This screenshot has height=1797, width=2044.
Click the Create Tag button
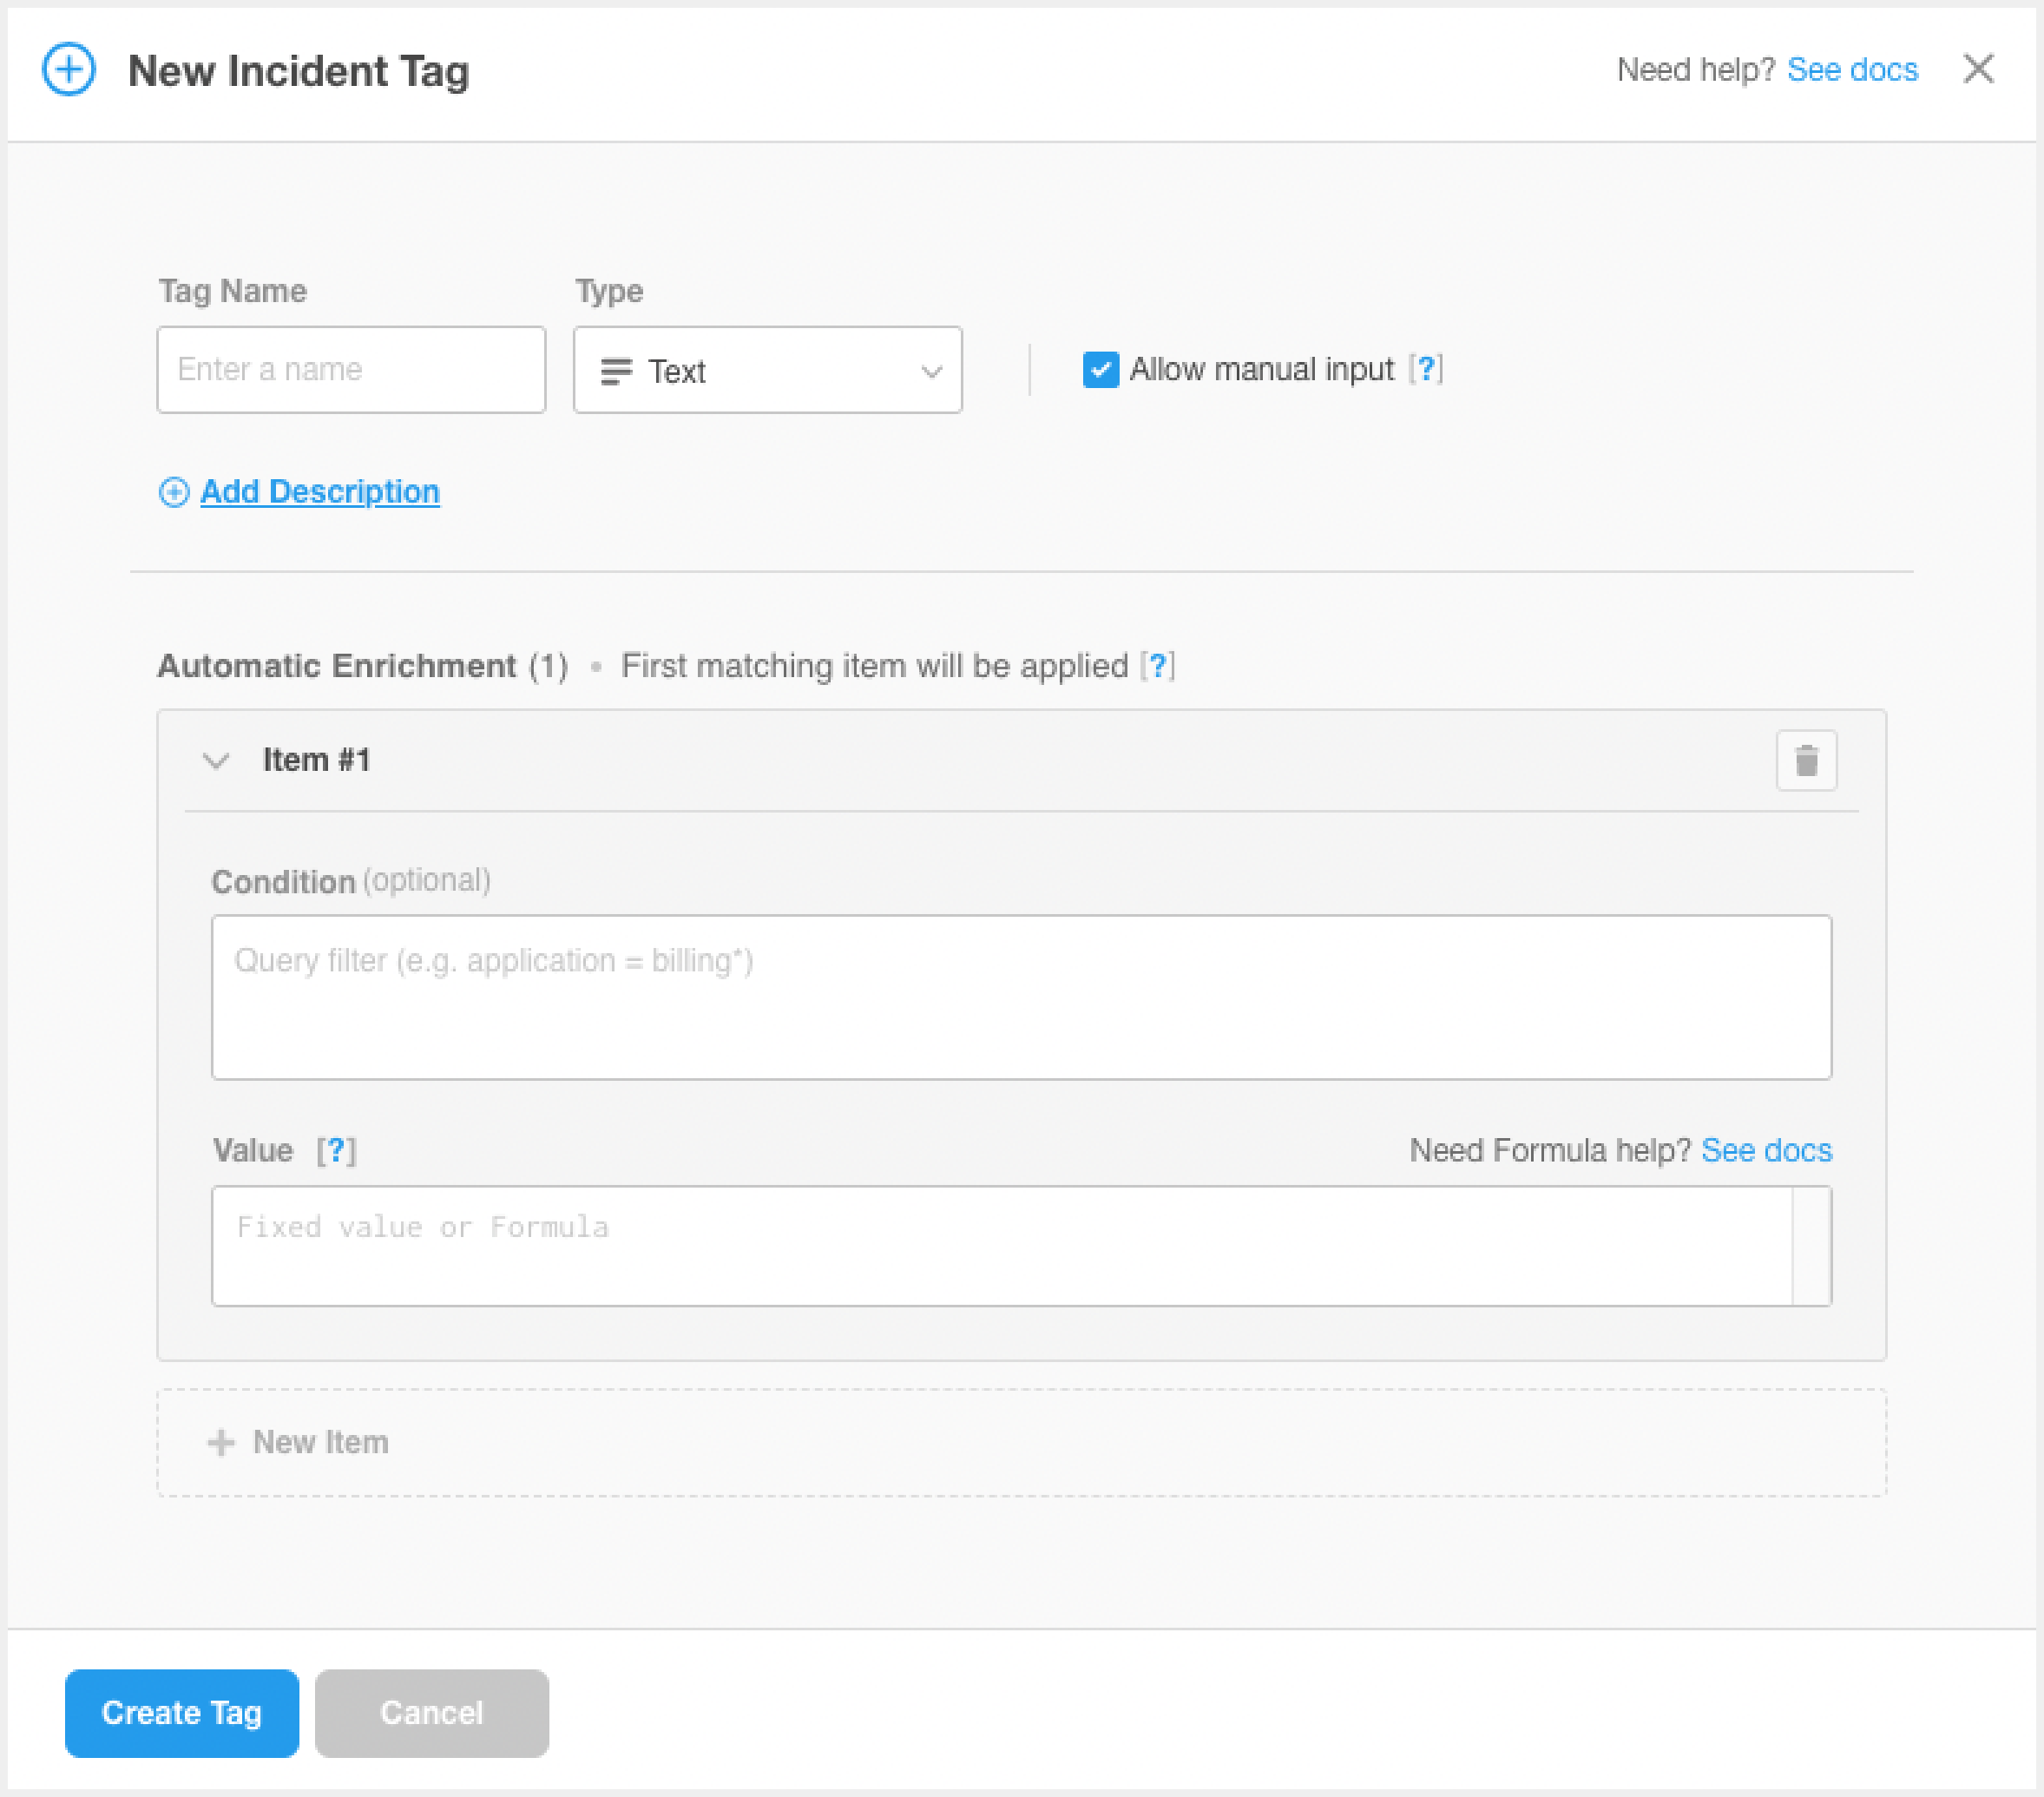coord(182,1712)
